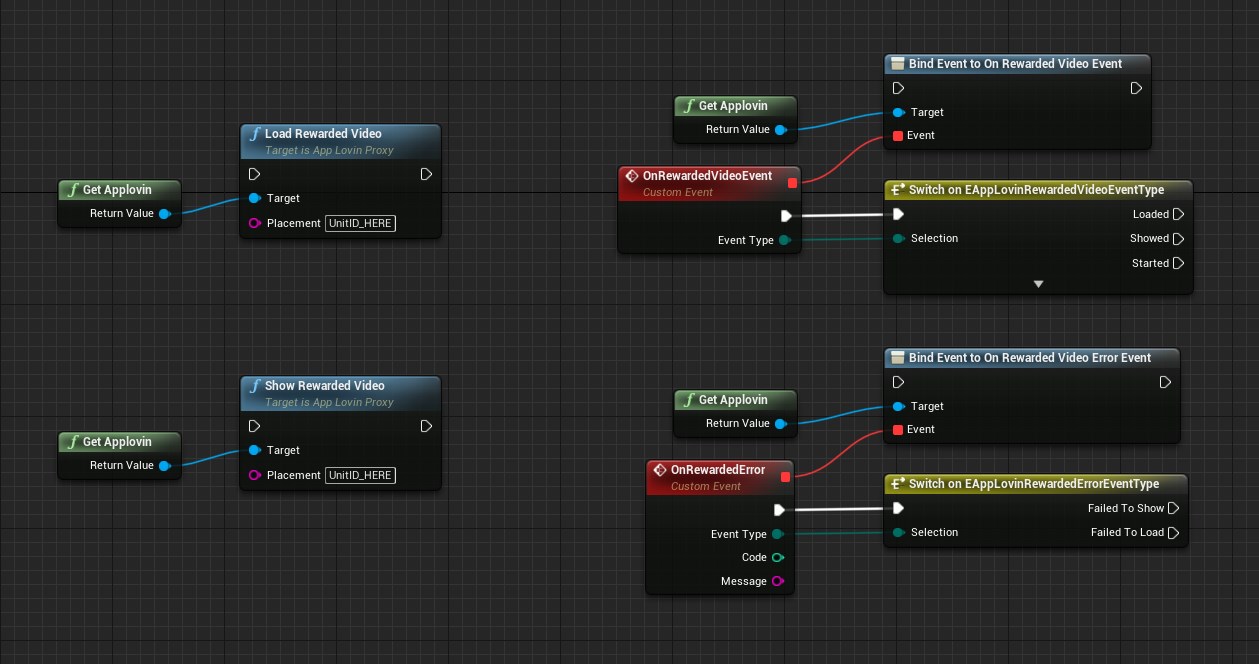Click OnRewardedVideoEvent red delegate pin
The image size is (1259, 664).
[792, 183]
